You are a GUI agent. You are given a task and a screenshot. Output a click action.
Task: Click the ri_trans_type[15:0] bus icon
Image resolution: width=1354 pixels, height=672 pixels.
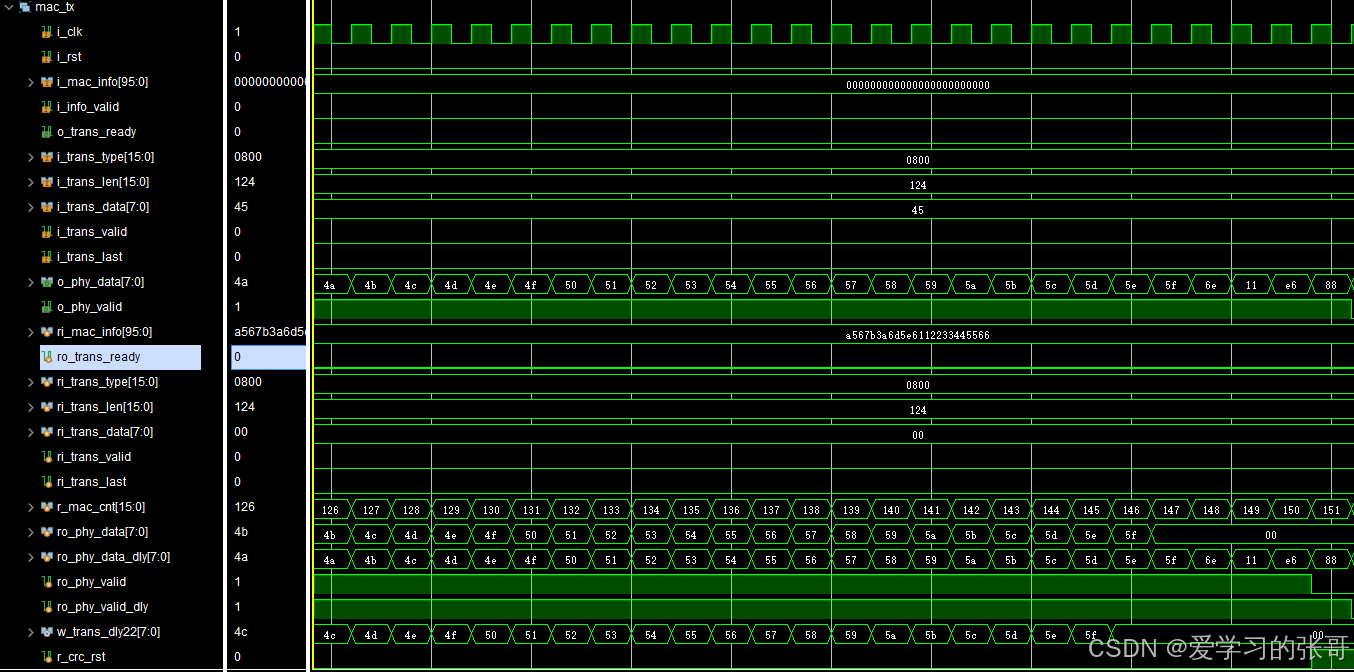tap(46, 382)
